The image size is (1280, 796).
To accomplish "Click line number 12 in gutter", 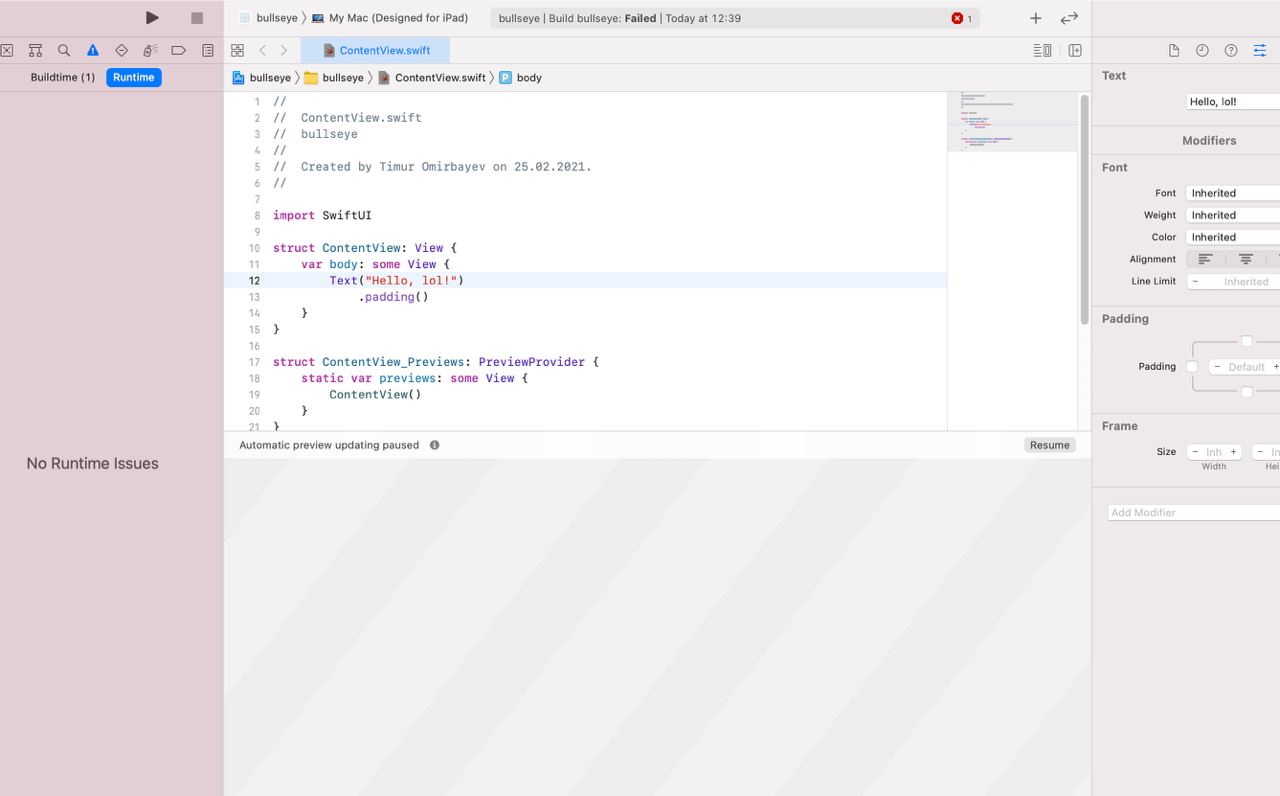I will (x=254, y=281).
